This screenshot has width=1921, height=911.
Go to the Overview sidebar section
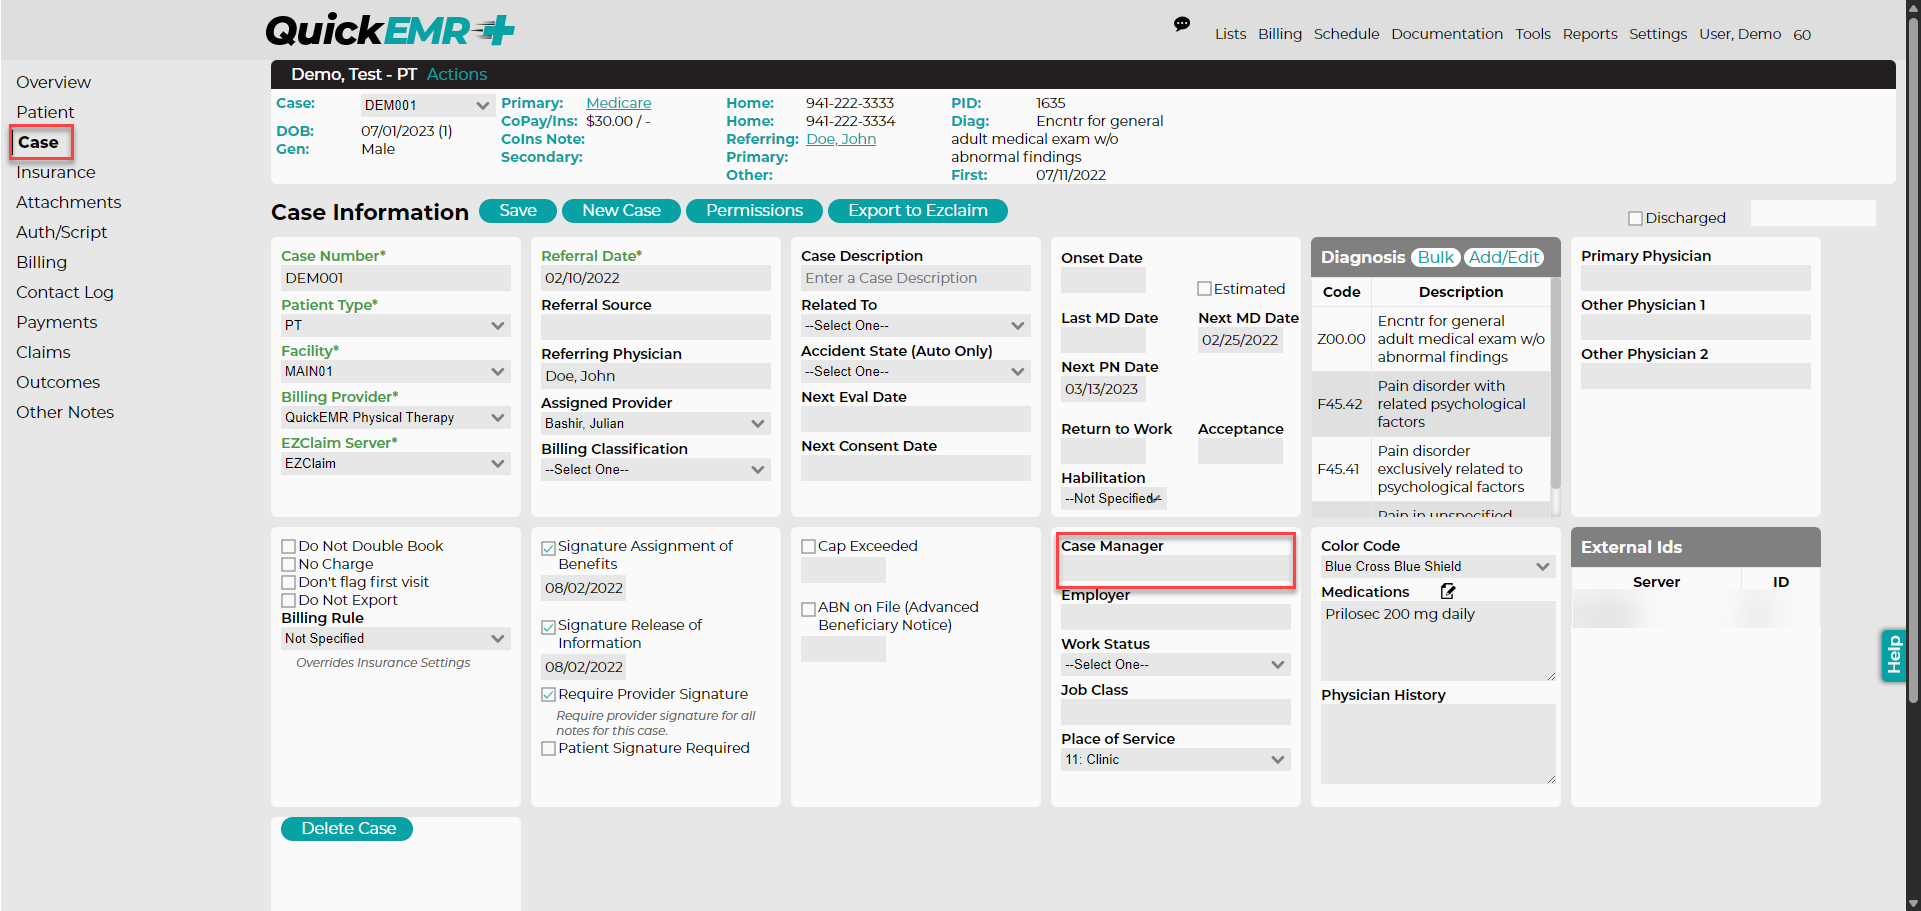point(53,82)
